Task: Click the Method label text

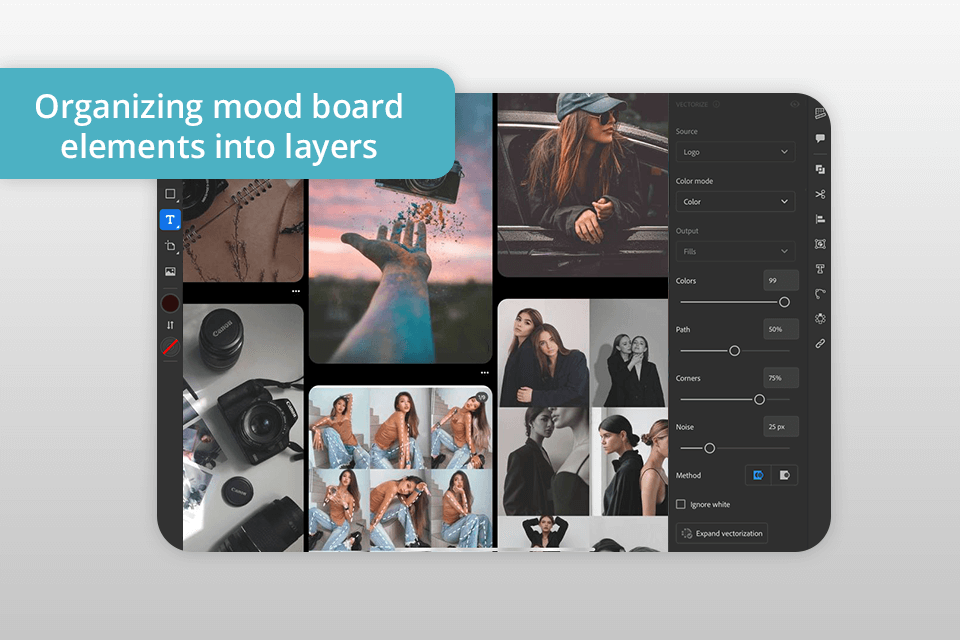Action: point(688,475)
